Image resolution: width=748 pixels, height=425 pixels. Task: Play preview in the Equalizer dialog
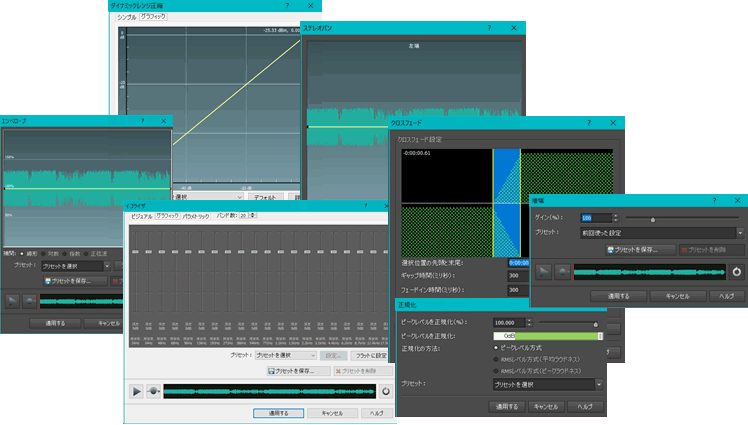tap(136, 392)
